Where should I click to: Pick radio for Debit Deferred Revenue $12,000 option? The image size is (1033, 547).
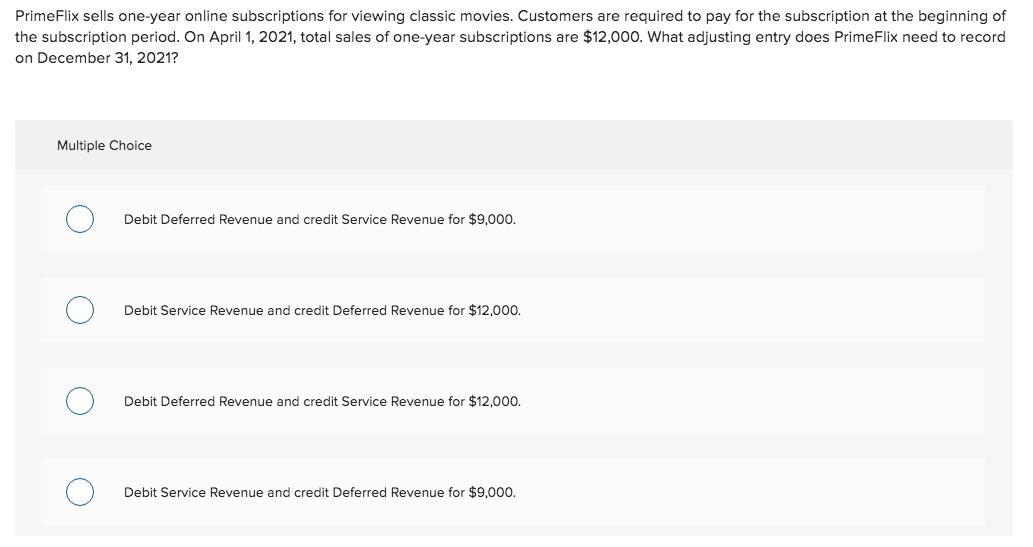pyautogui.click(x=80, y=401)
